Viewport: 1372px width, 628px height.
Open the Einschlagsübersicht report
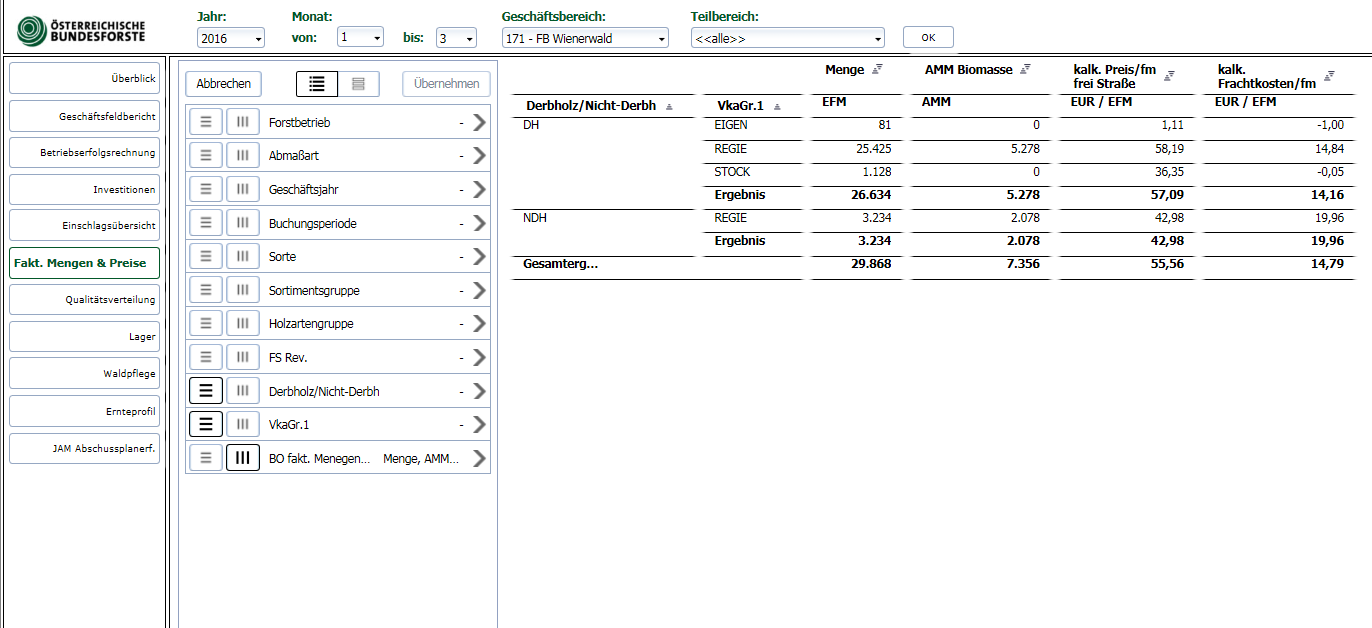point(84,225)
